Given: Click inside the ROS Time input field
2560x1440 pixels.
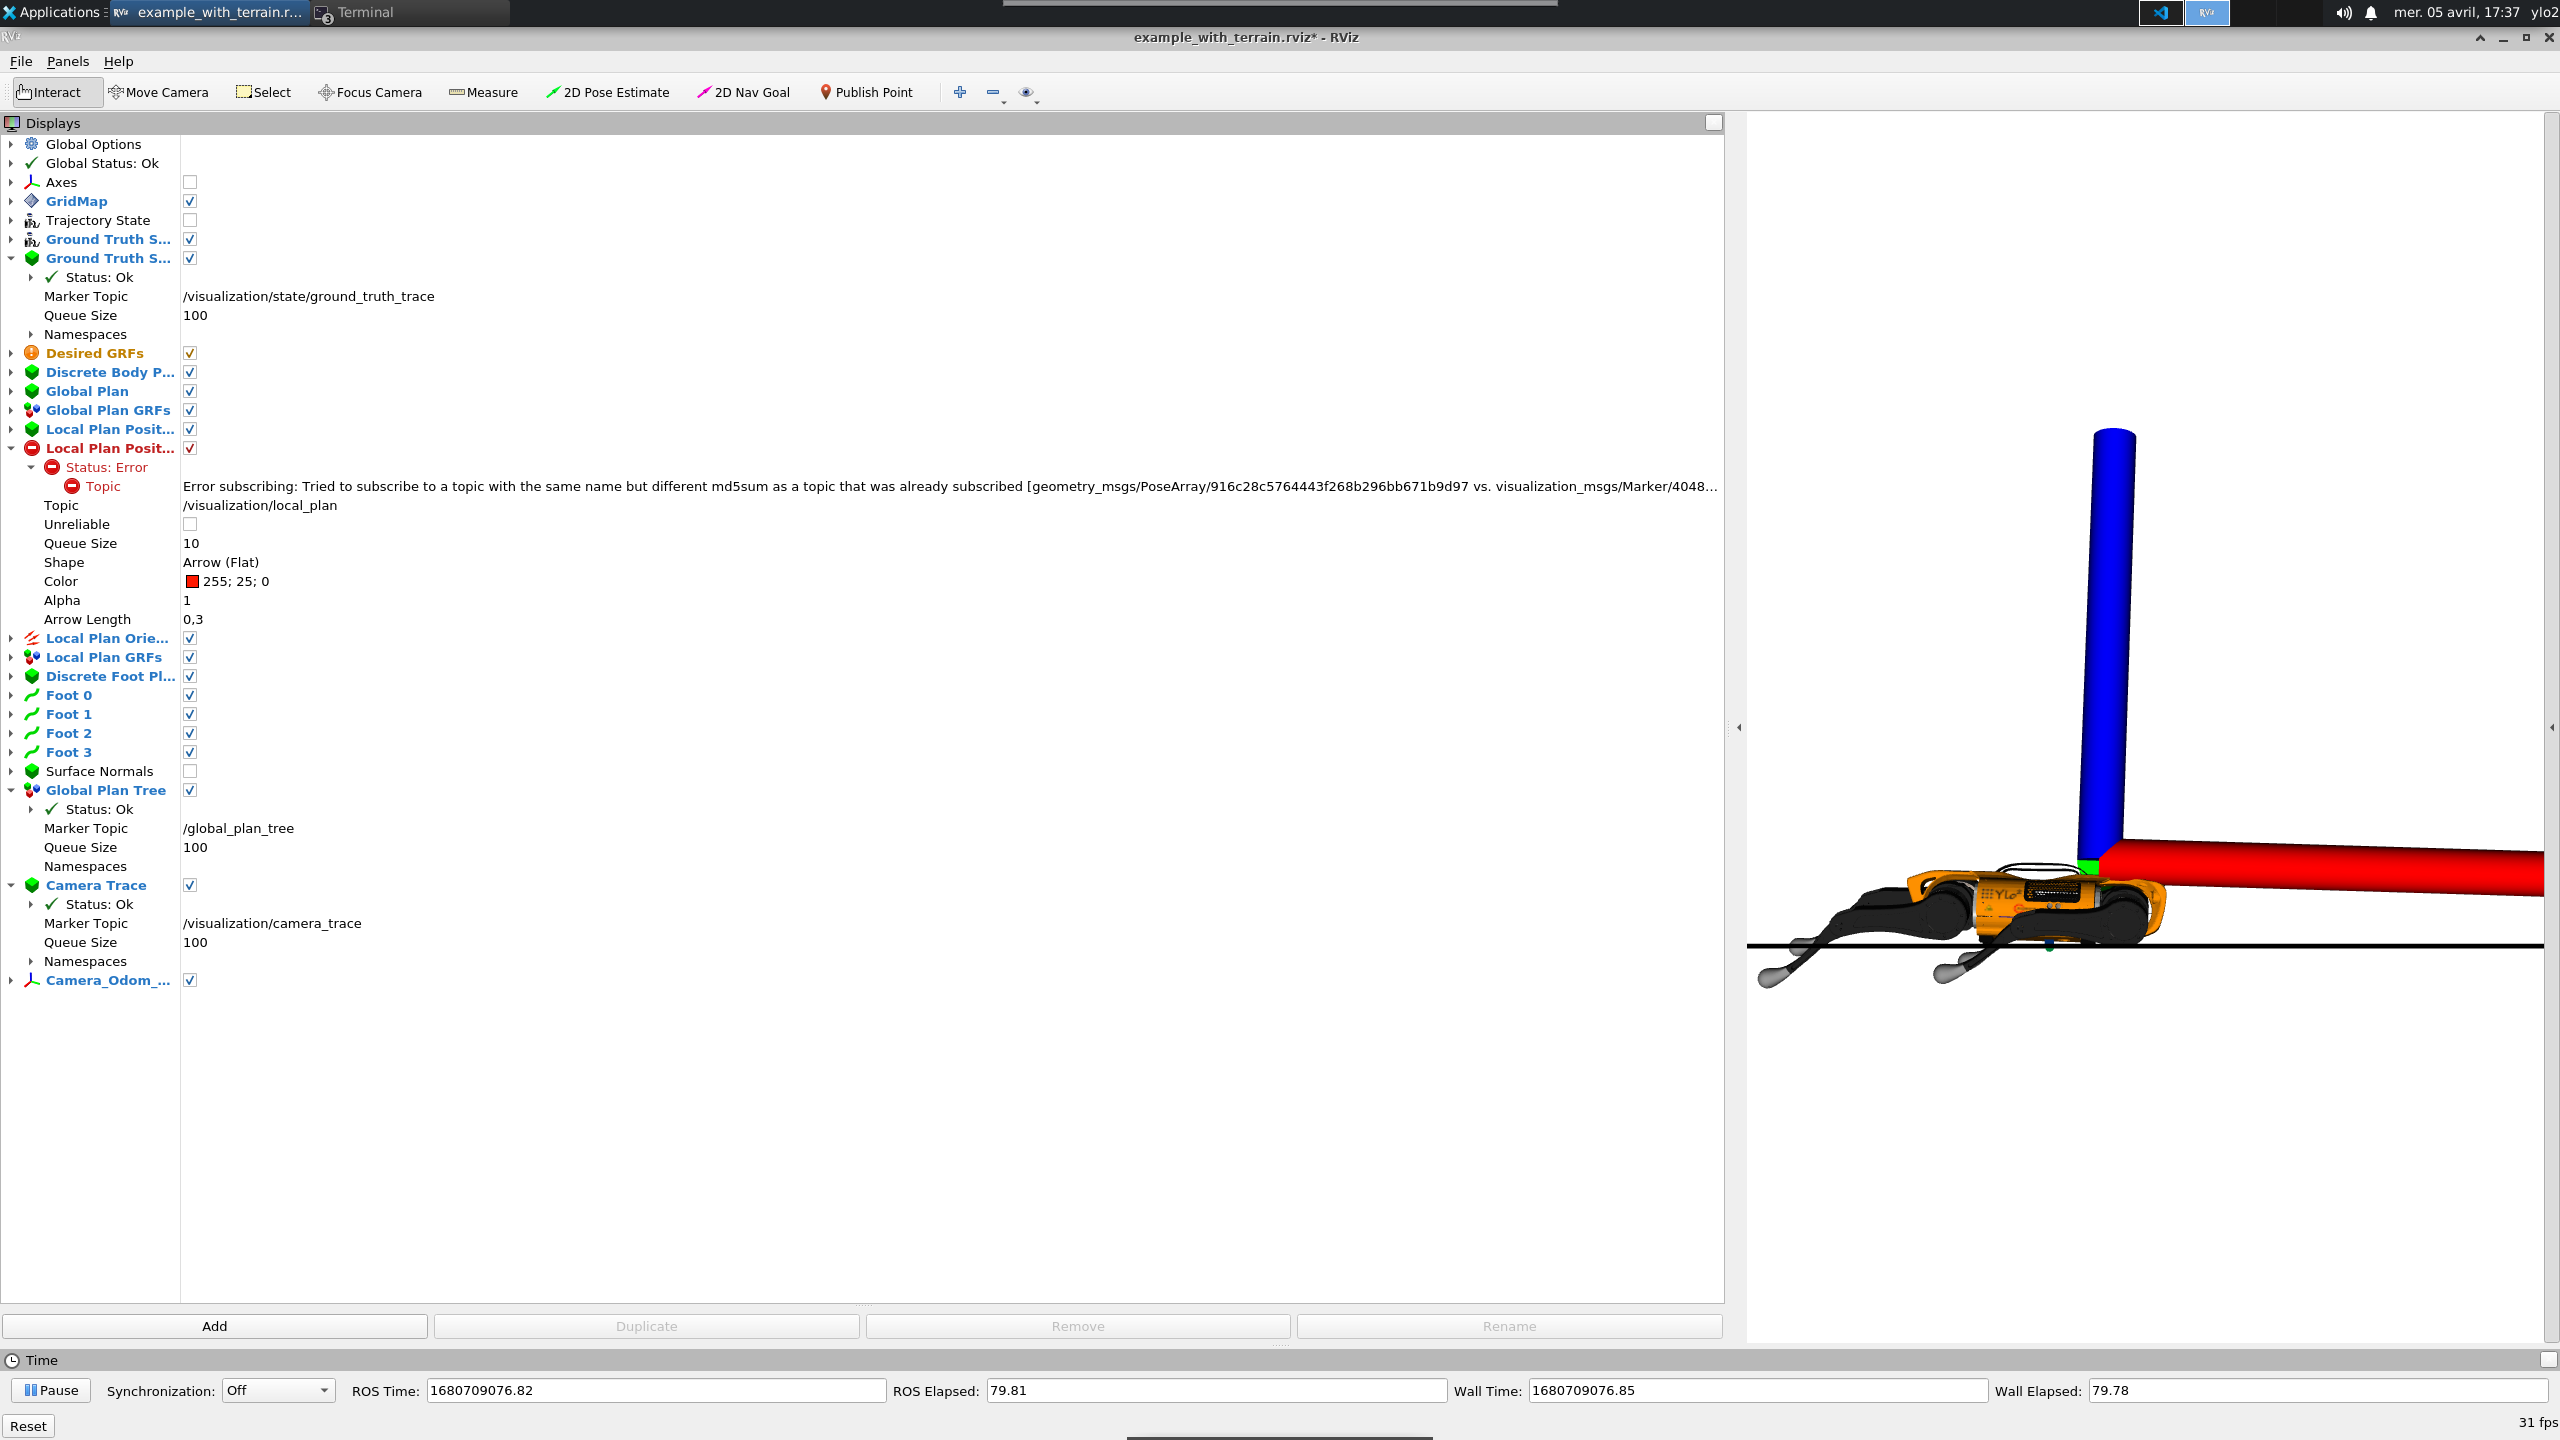Looking at the screenshot, I should pyautogui.click(x=654, y=1390).
